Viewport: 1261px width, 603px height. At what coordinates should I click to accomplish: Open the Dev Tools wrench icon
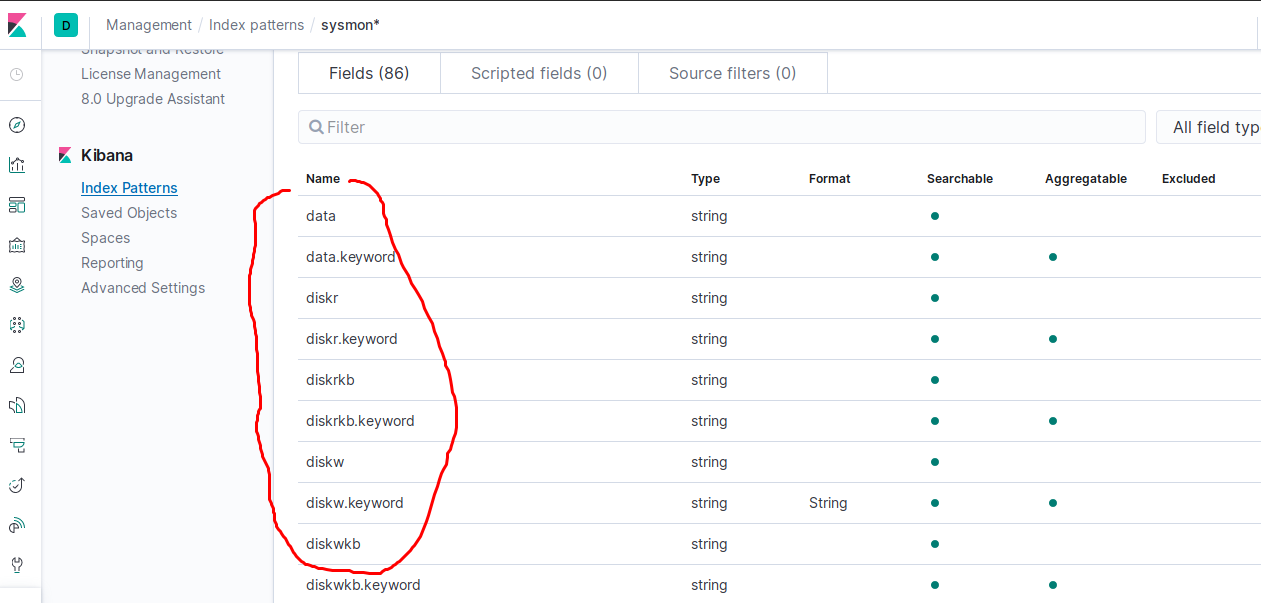[17, 565]
